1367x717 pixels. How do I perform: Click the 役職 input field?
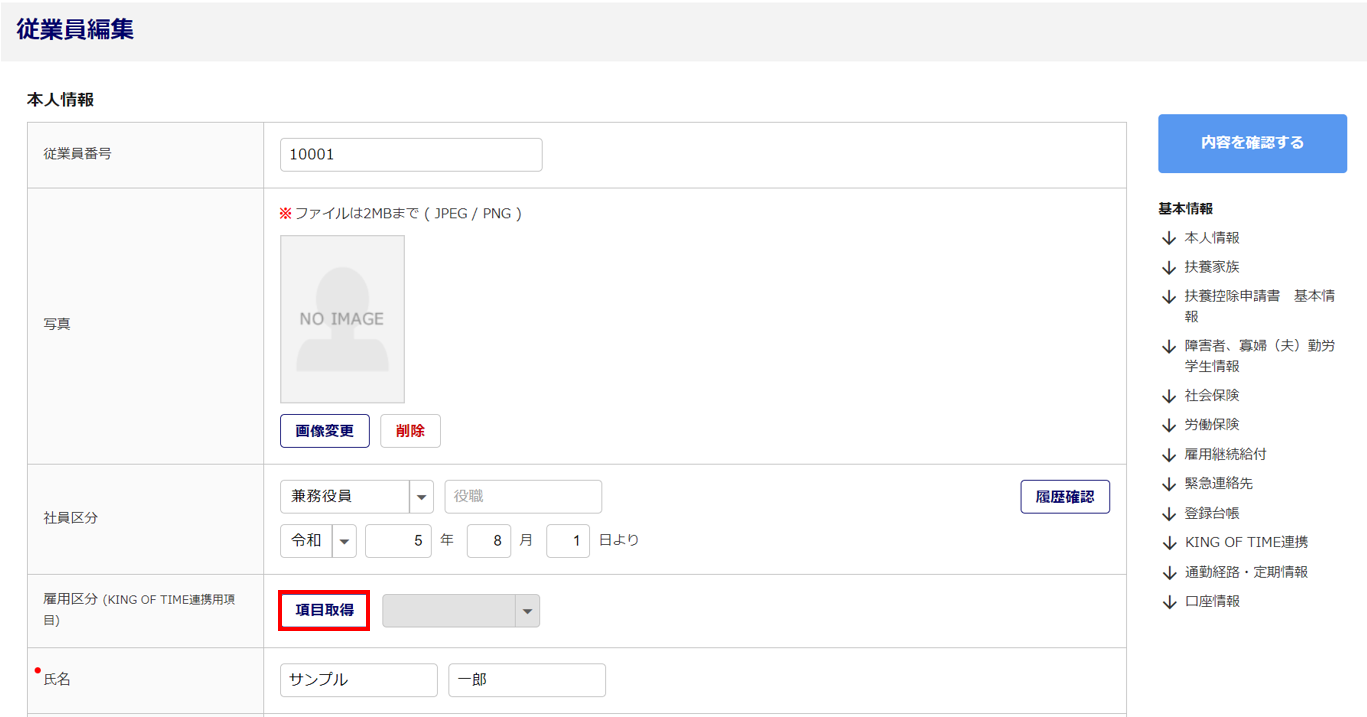click(523, 496)
